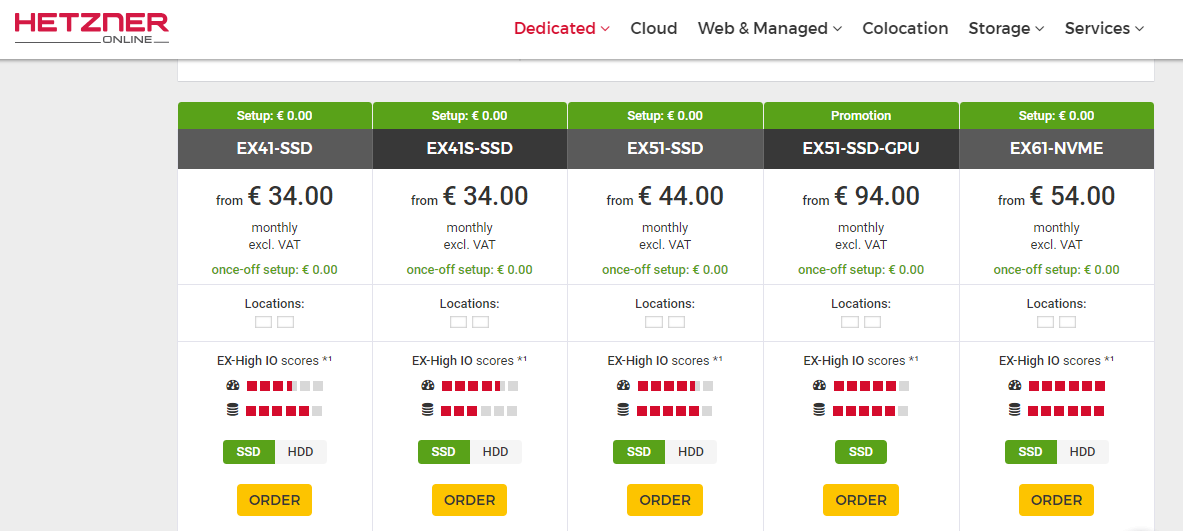Viewport: 1183px width, 531px height.
Task: Switch EX41-SSD to the HDD option
Action: (300, 452)
